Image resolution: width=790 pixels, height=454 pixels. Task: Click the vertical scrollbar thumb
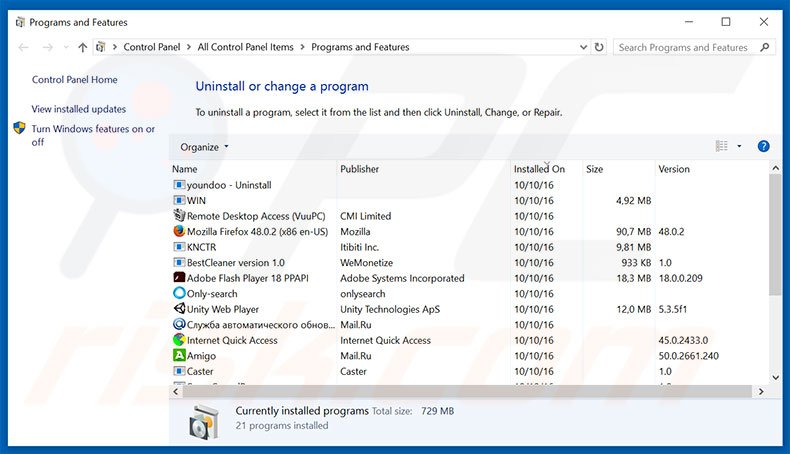pos(775,235)
